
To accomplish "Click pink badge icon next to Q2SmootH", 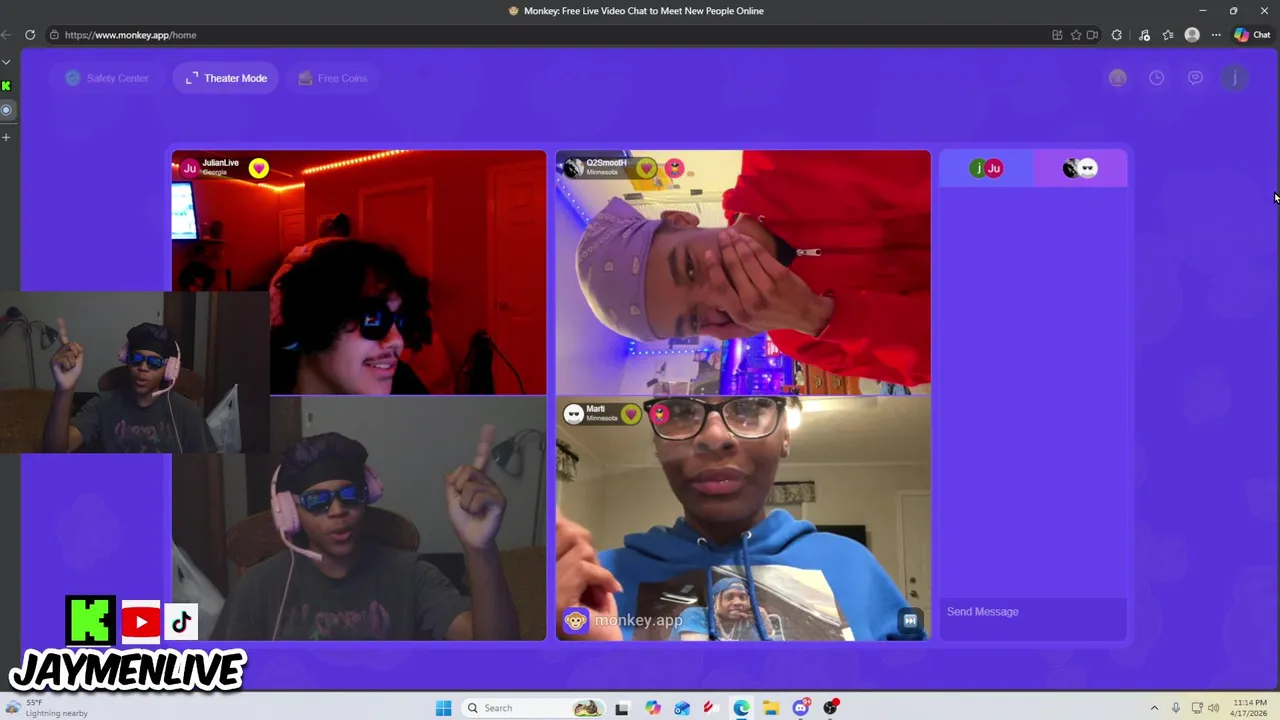I will point(675,168).
